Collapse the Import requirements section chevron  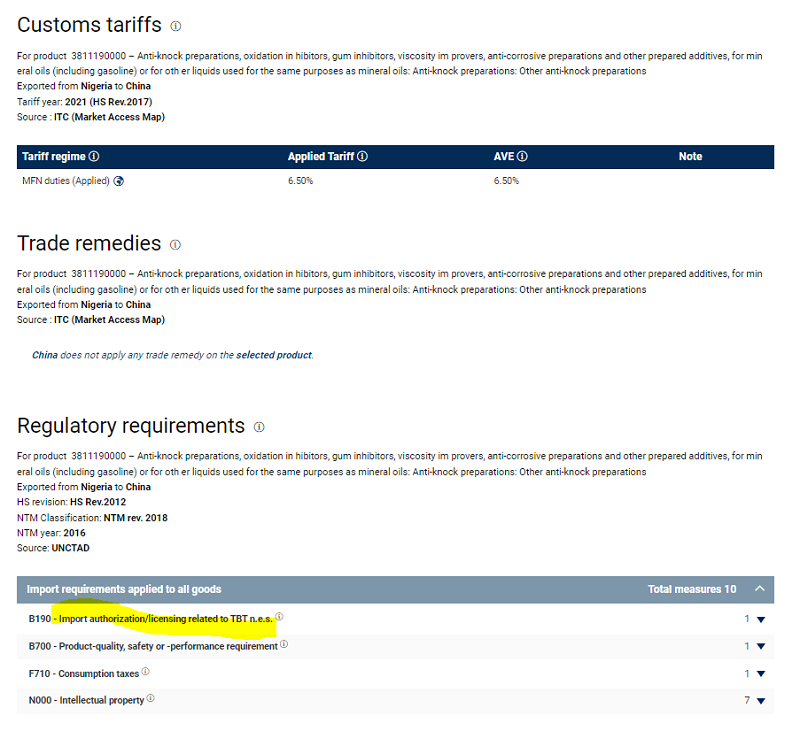coord(759,589)
